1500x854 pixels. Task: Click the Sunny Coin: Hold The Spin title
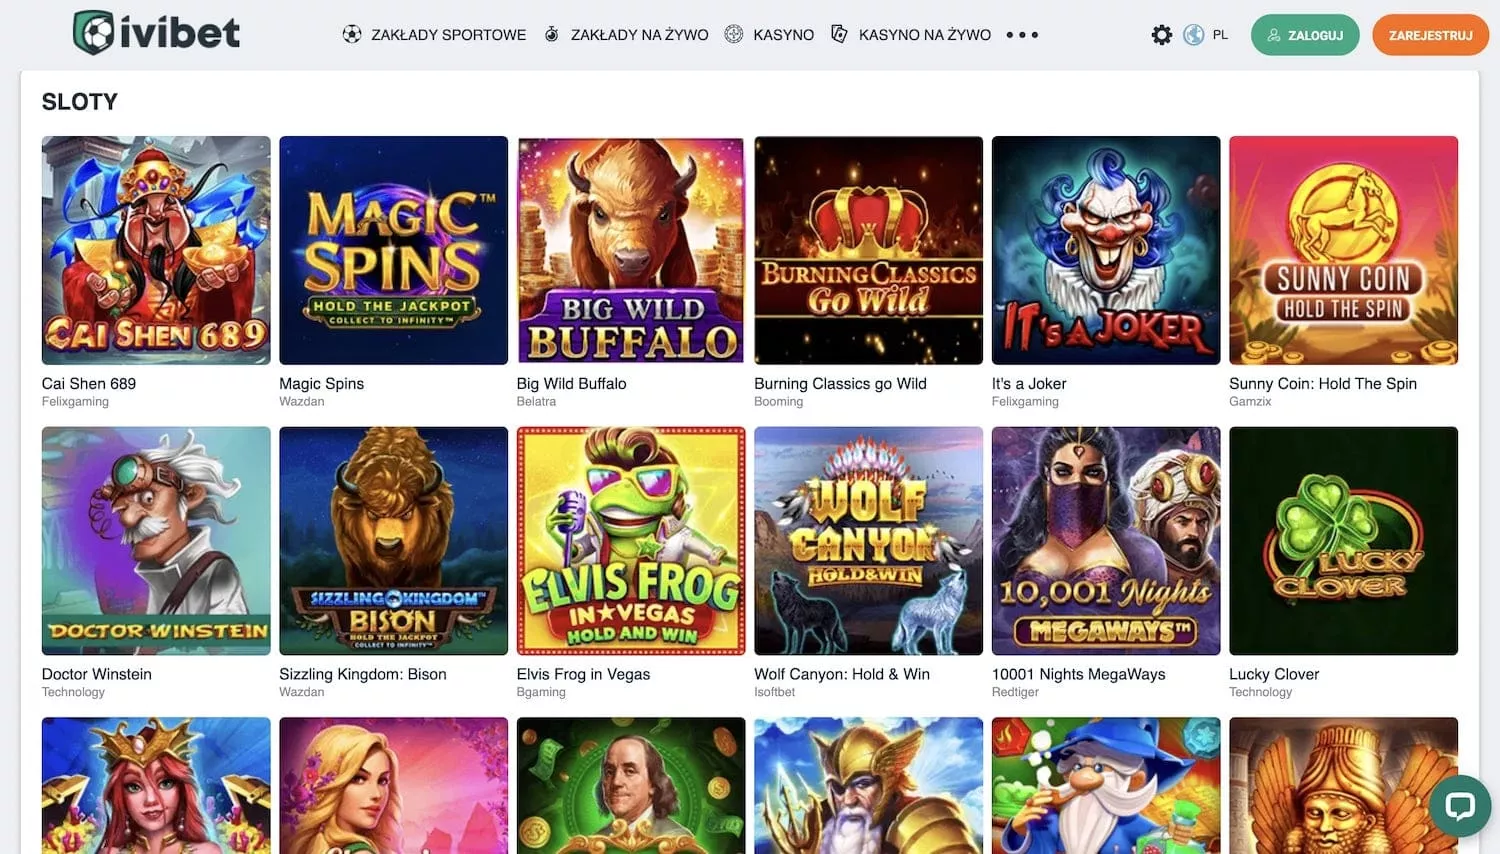tap(1322, 383)
